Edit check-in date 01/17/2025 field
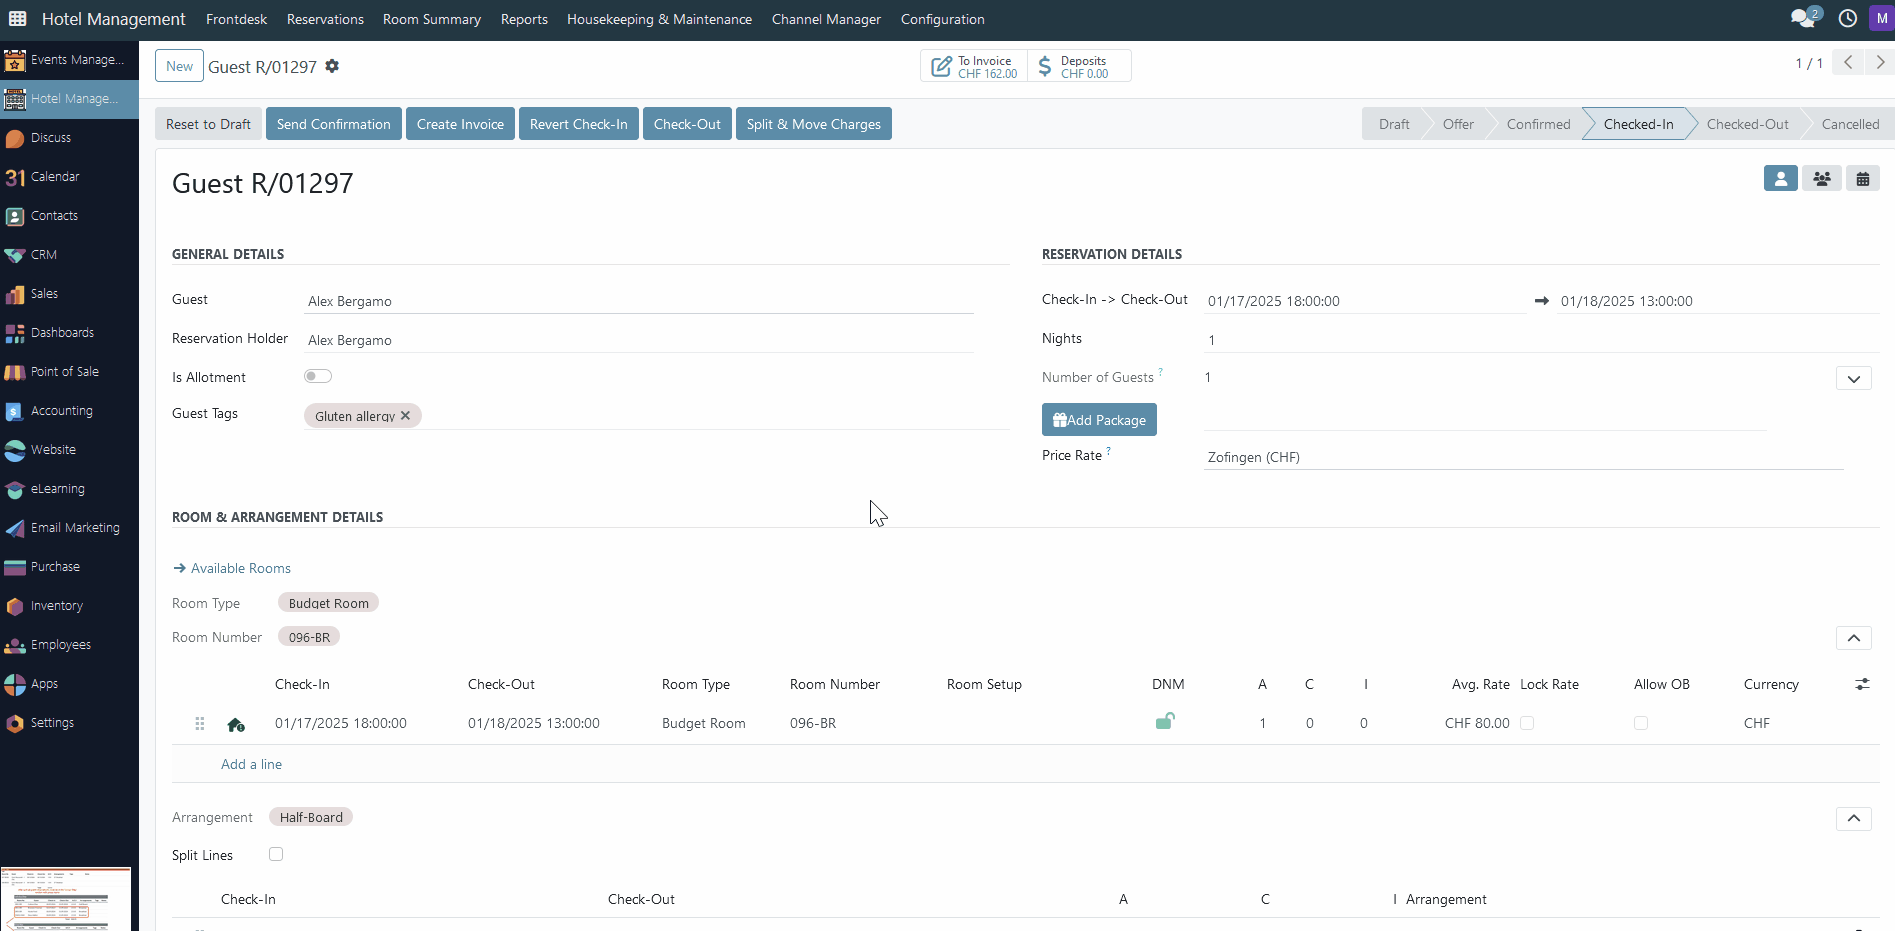Viewport: 1895px width, 931px height. pyautogui.click(x=1365, y=301)
